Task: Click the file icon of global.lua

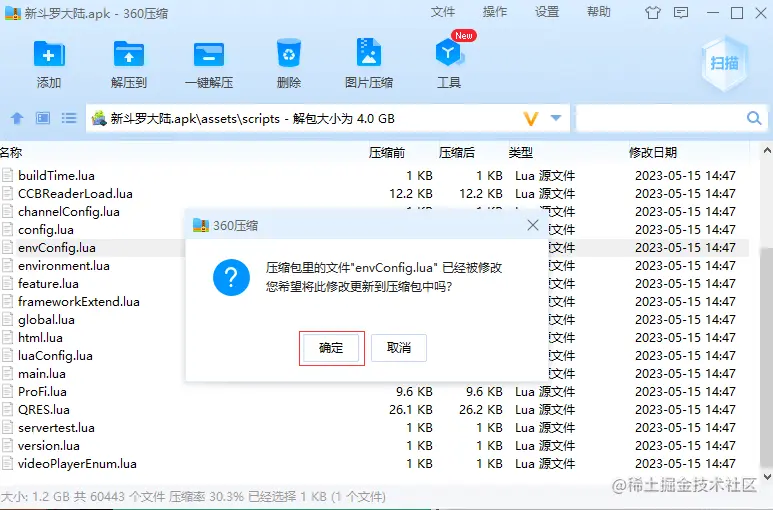Action: 7,319
